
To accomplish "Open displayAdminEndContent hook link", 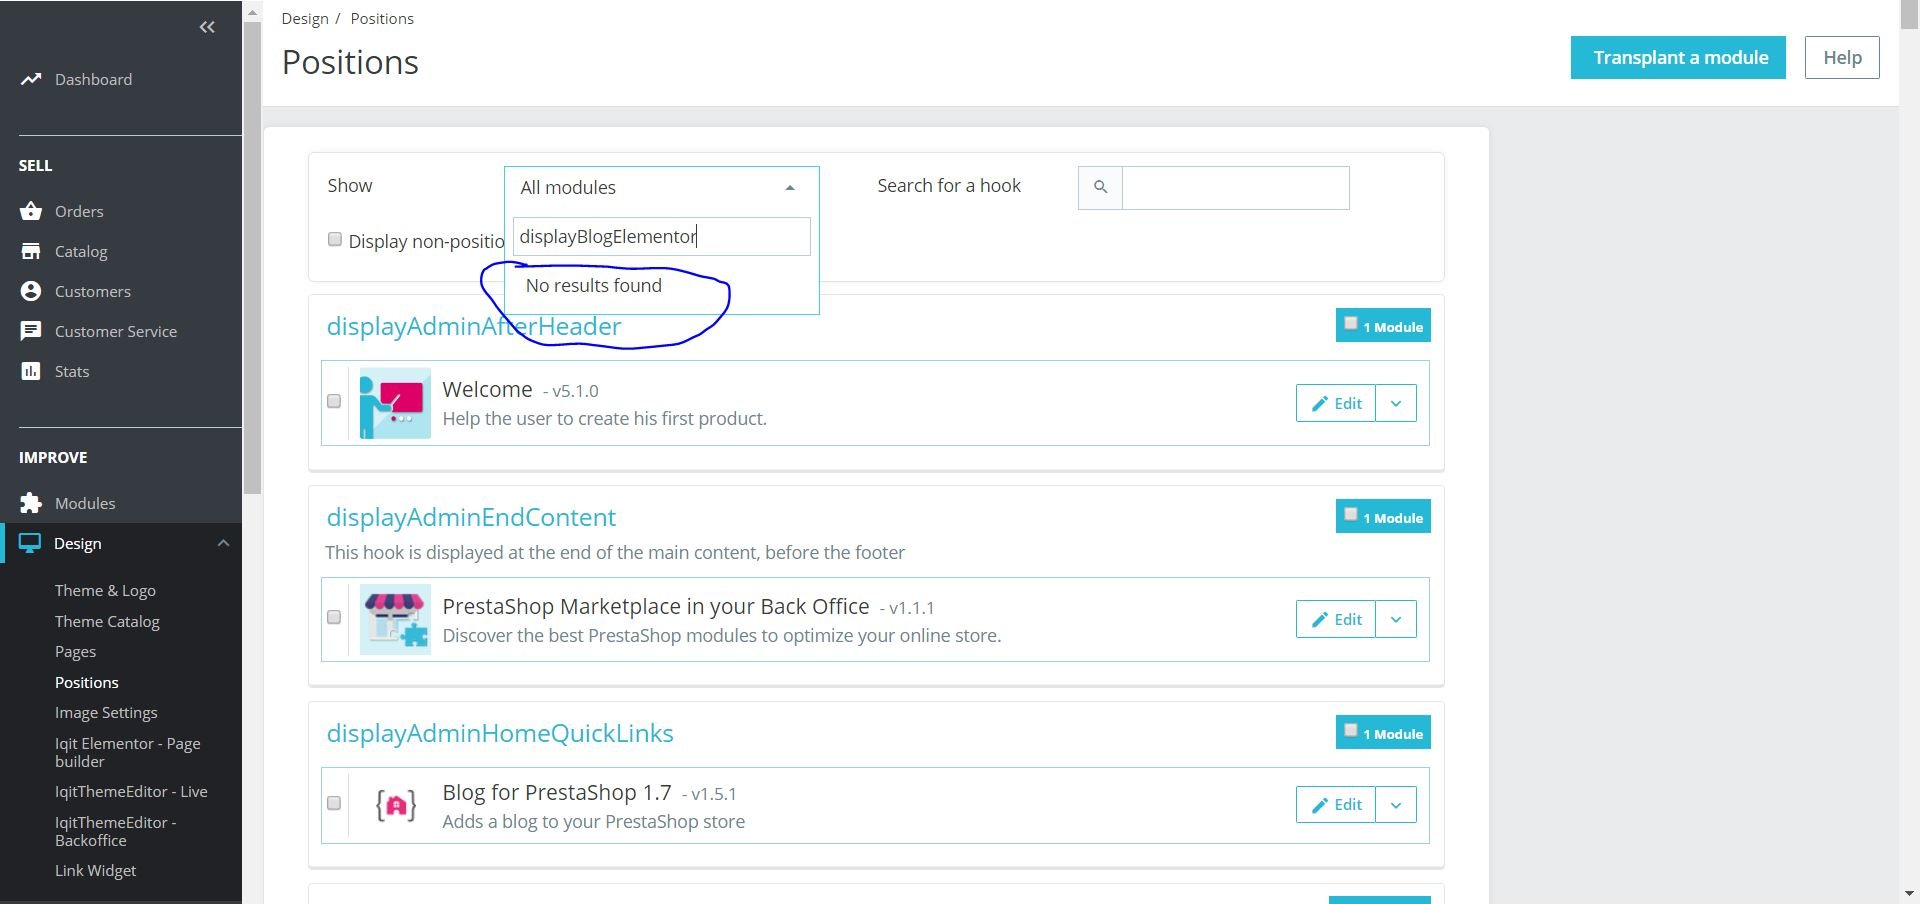I will (x=471, y=517).
